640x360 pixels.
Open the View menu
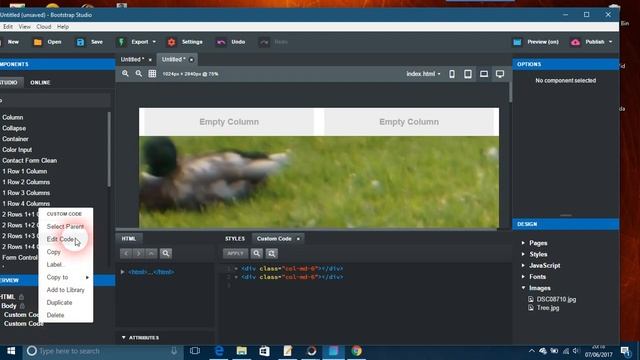24,27
